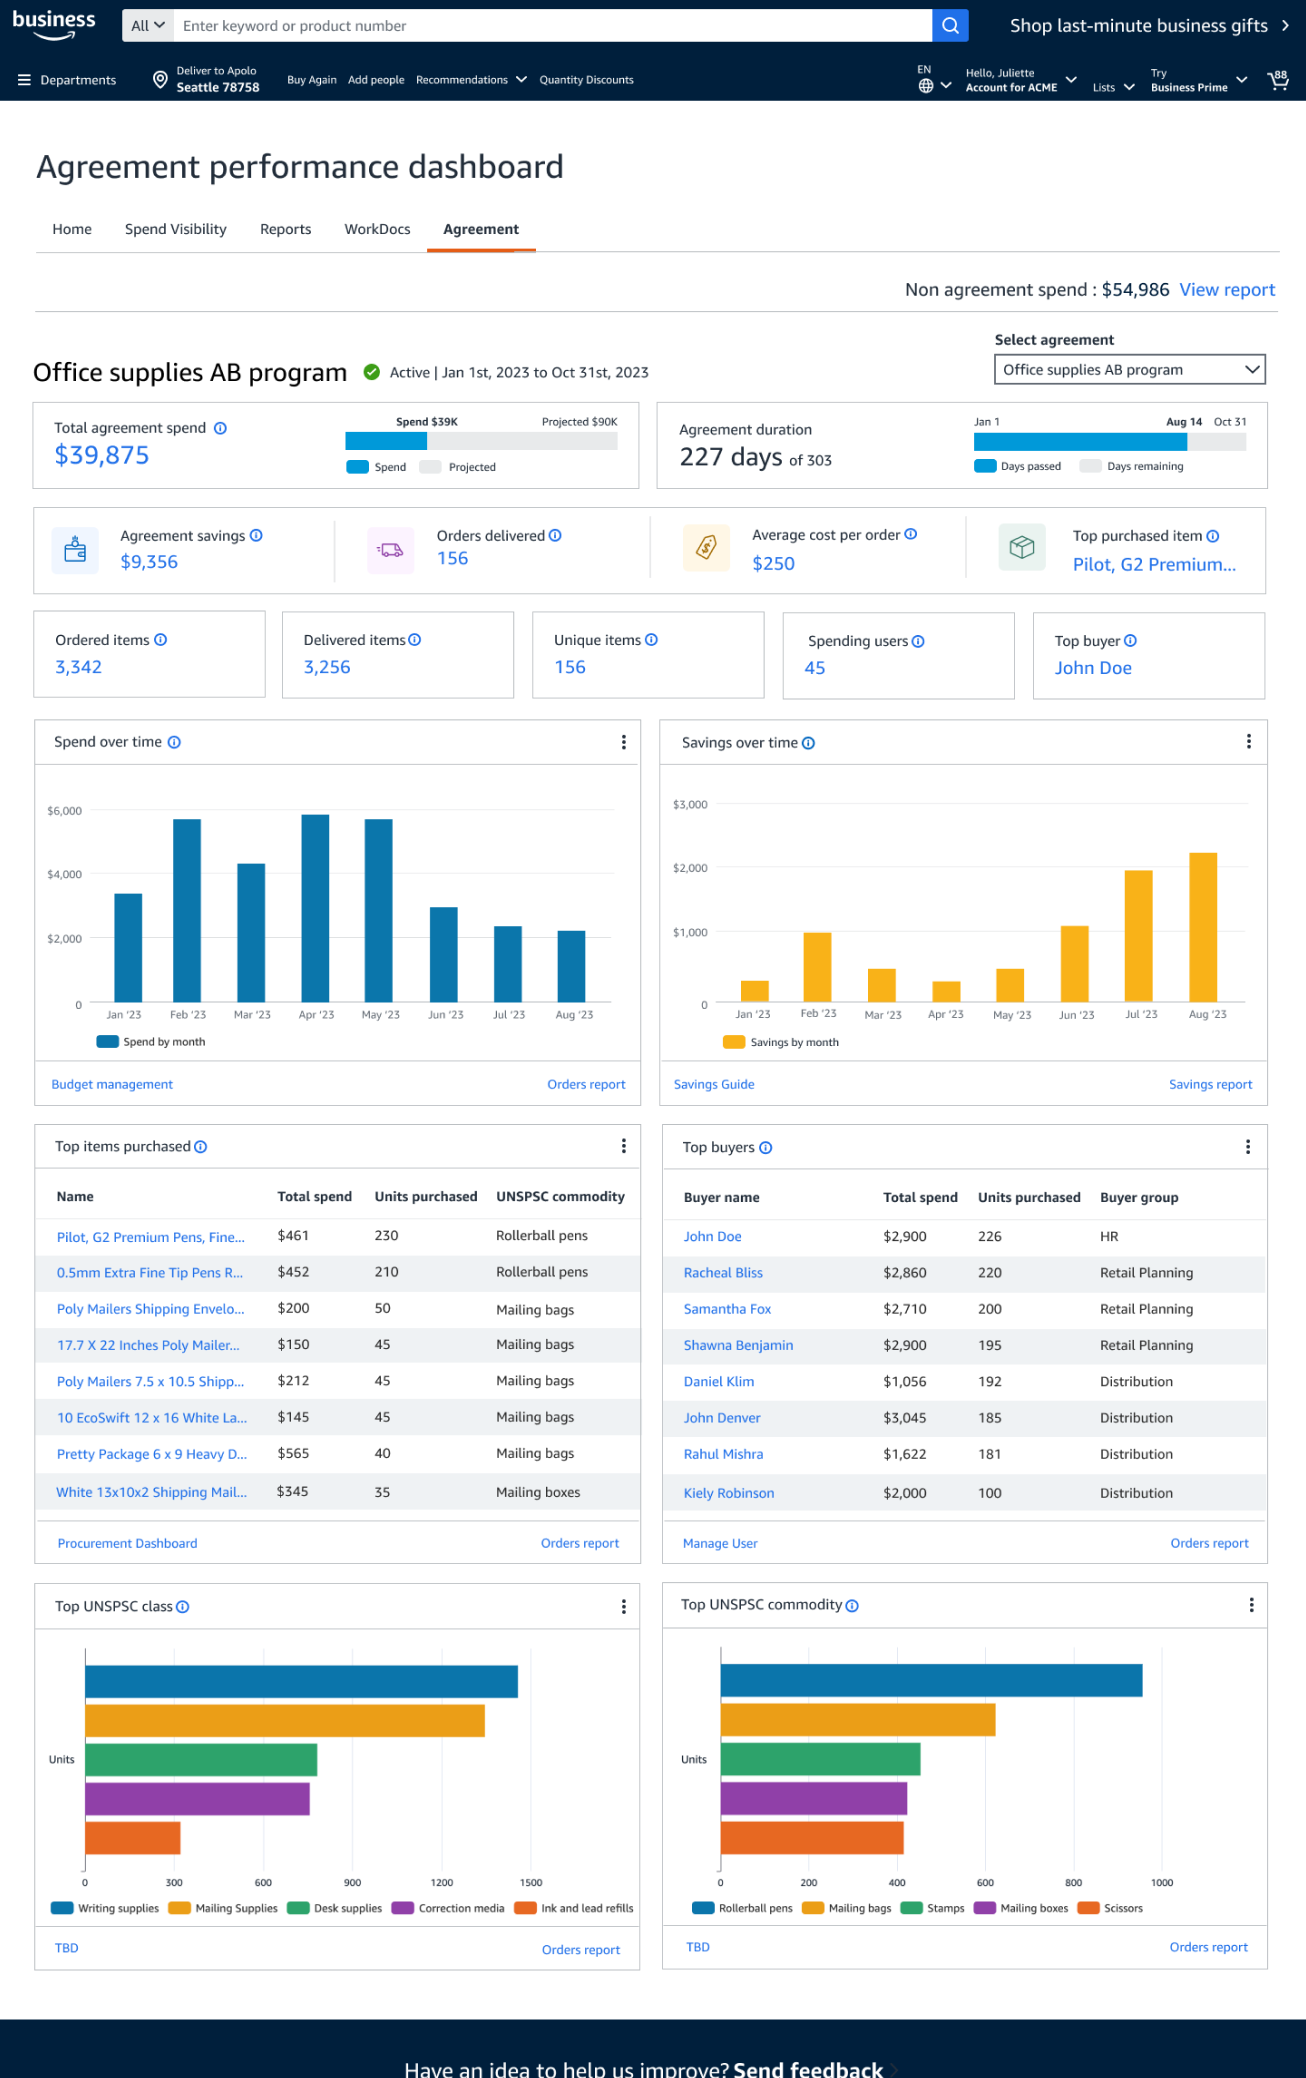Image resolution: width=1306 pixels, height=2078 pixels.
Task: Click the Agreement duration days progress bar
Action: click(x=1110, y=442)
